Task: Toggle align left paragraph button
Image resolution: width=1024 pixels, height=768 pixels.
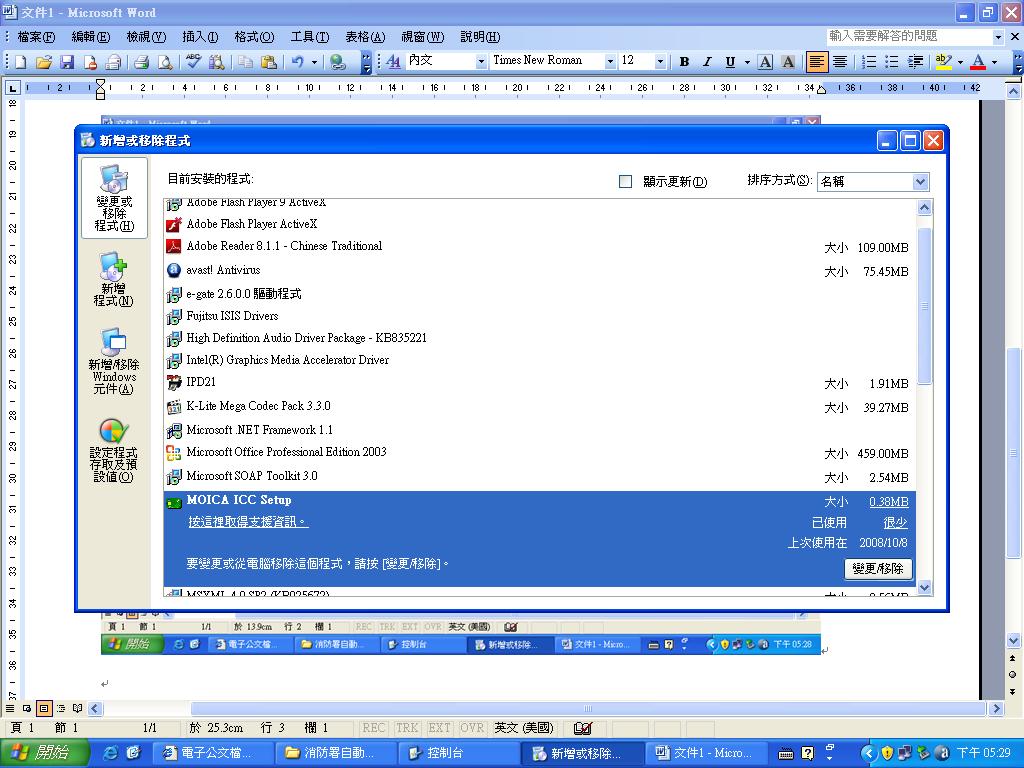Action: coord(817,62)
